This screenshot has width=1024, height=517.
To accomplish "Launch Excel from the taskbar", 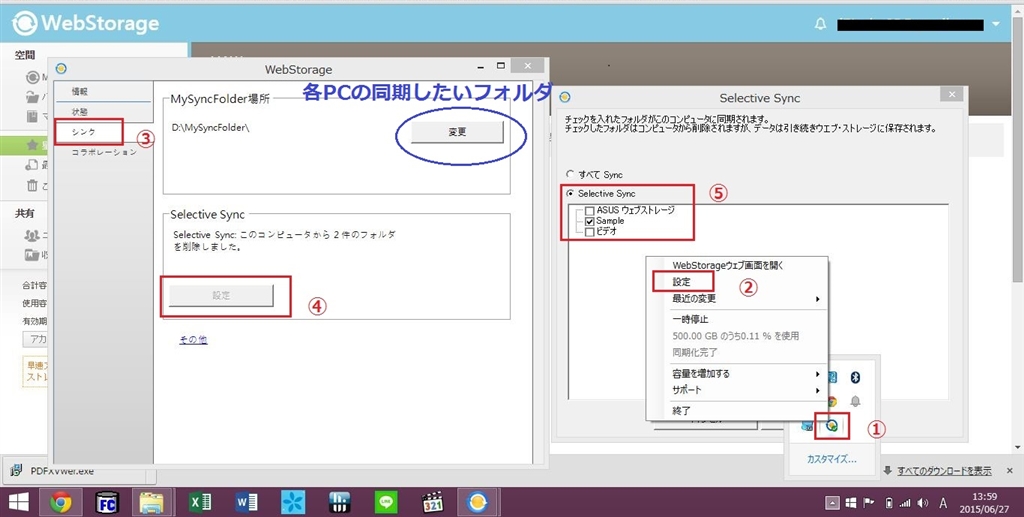I will [200, 503].
